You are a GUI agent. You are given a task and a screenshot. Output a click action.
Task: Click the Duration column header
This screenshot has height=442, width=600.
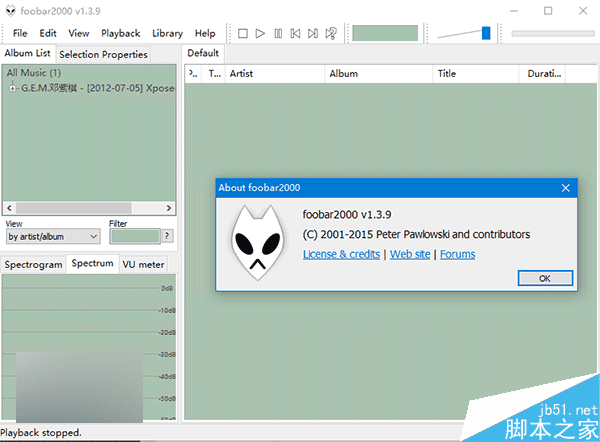[x=542, y=74]
